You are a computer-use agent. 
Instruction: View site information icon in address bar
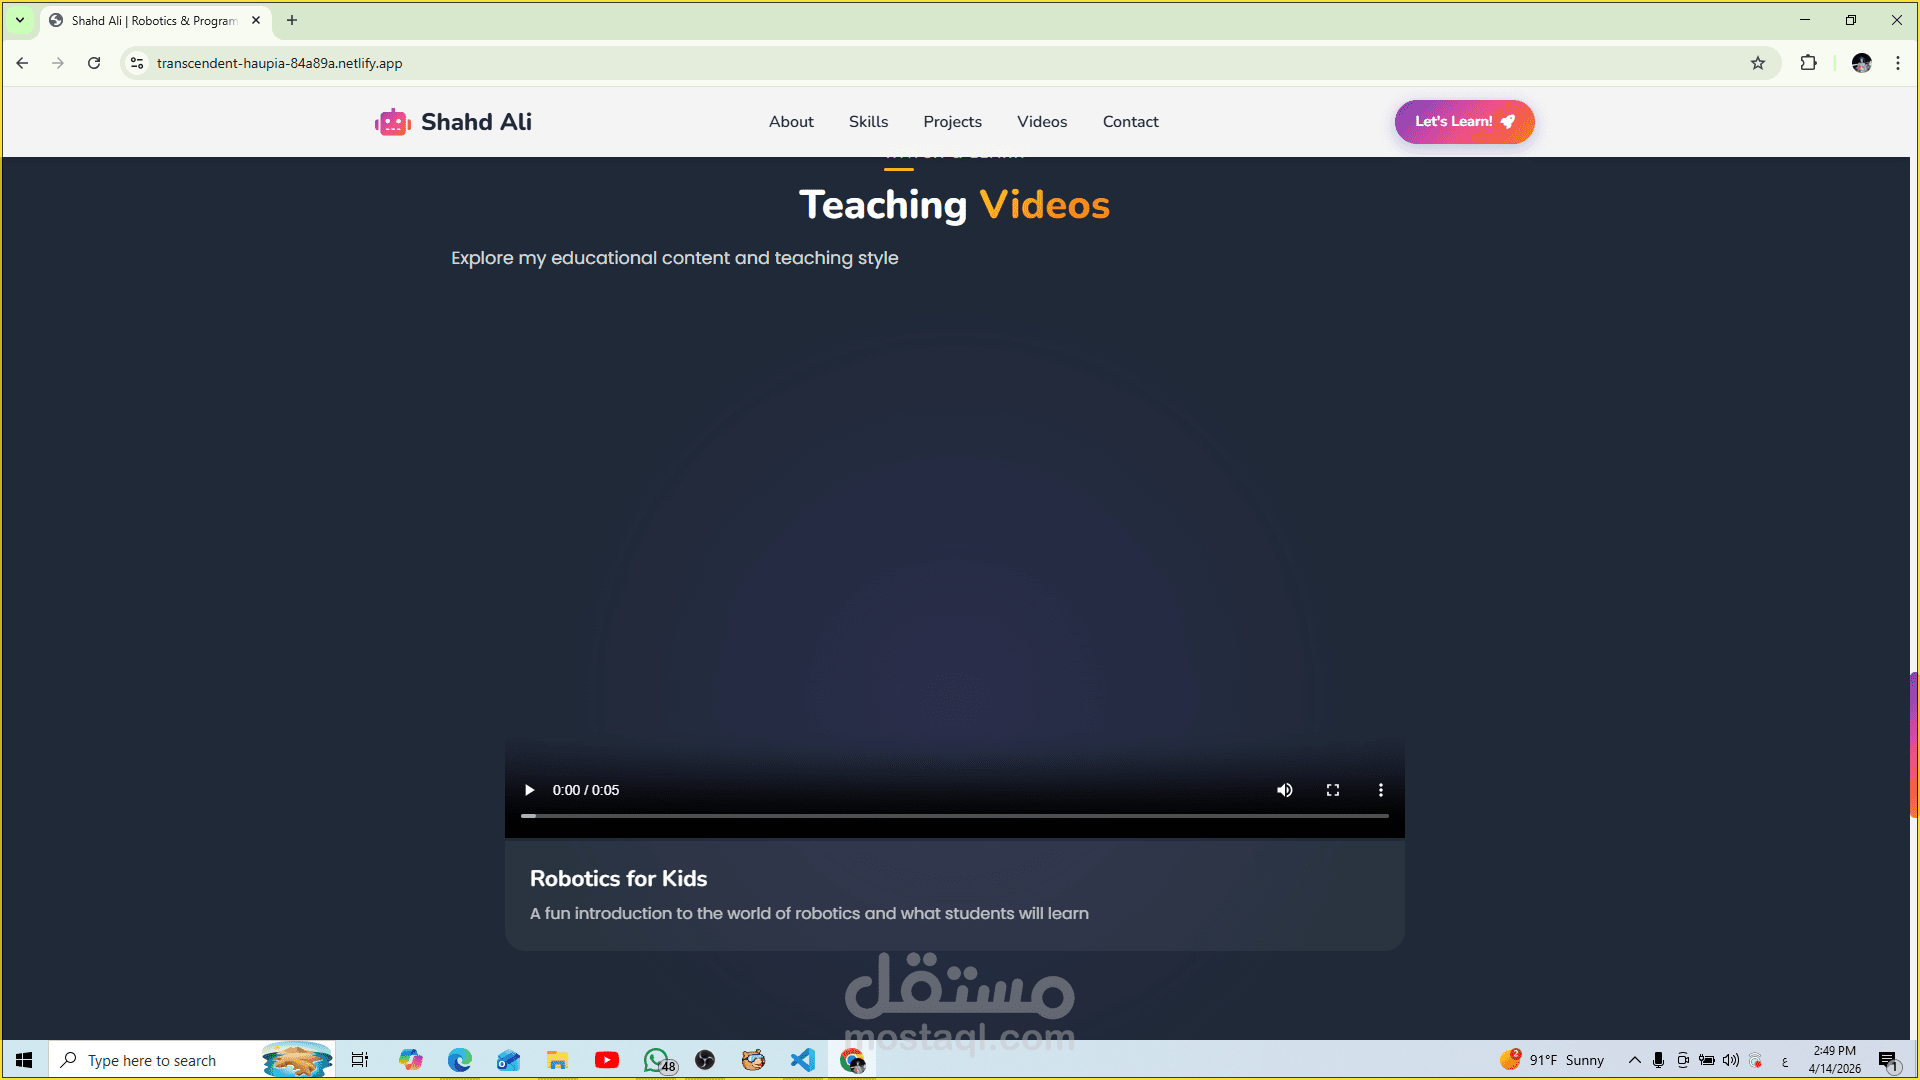(x=137, y=63)
